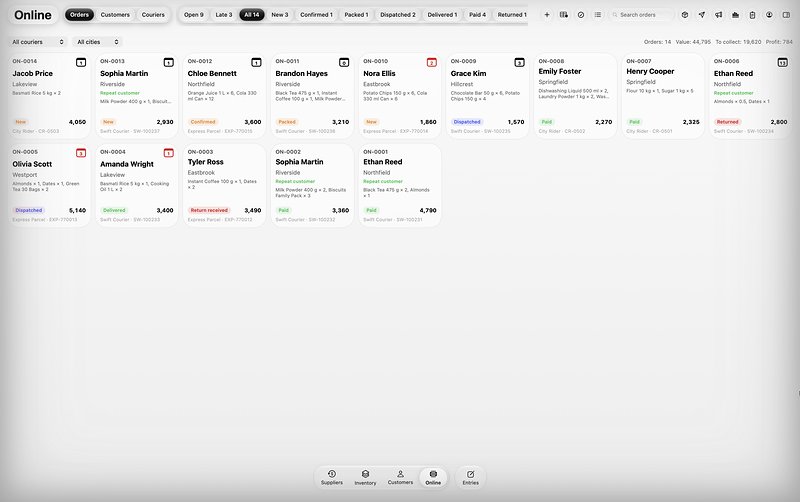This screenshot has height=502, width=800.
Task: Open Emily Foster order ON-0008 card
Action: (x=575, y=95)
